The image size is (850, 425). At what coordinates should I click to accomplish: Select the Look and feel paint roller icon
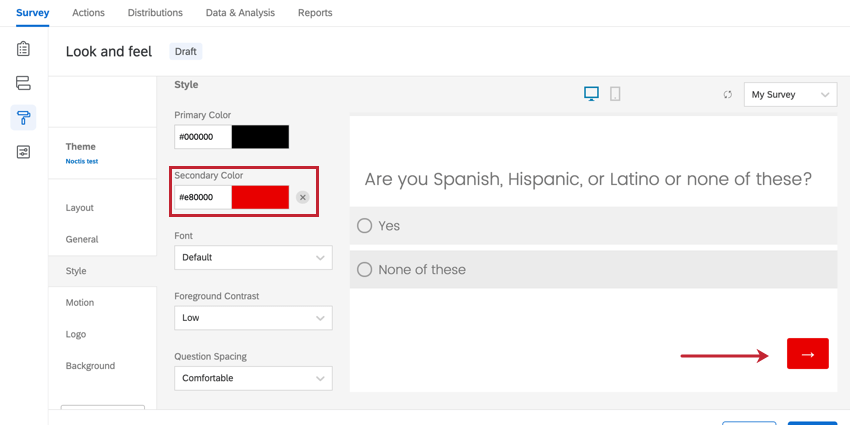[23, 117]
